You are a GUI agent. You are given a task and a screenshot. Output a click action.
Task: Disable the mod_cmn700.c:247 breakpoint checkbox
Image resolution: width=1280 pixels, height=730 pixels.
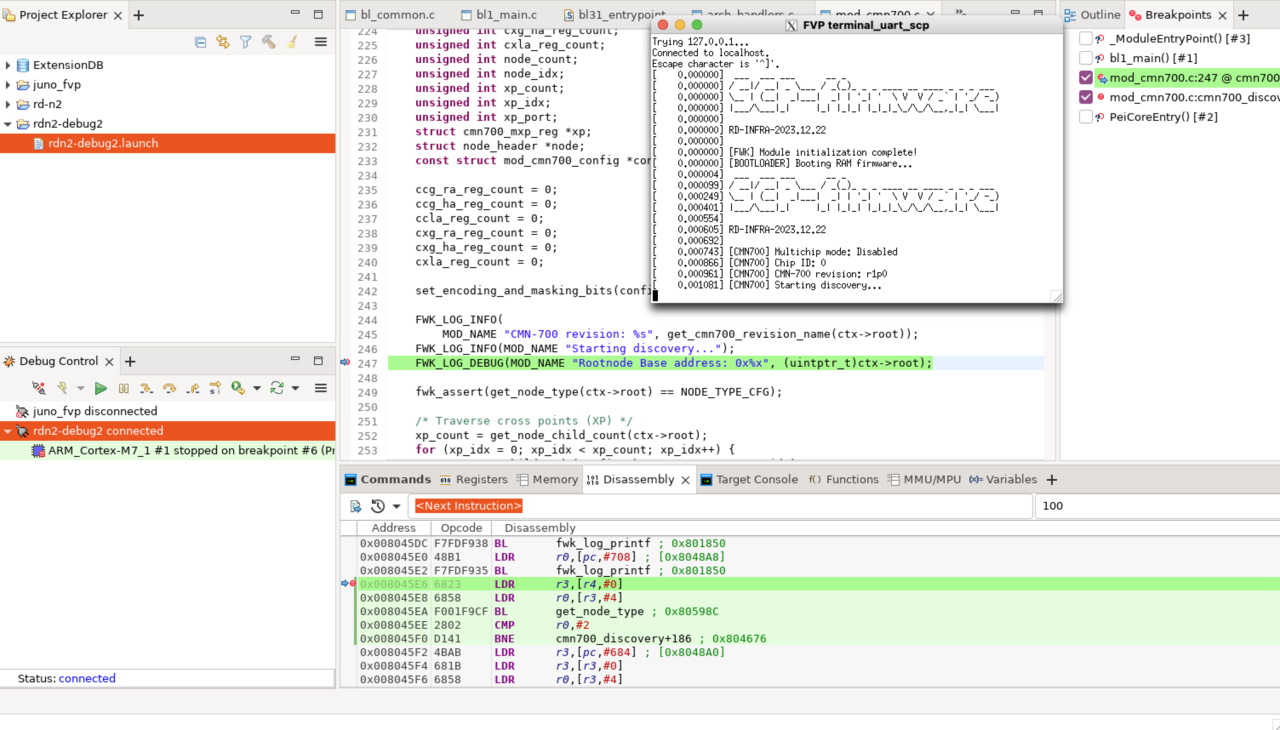point(1086,78)
